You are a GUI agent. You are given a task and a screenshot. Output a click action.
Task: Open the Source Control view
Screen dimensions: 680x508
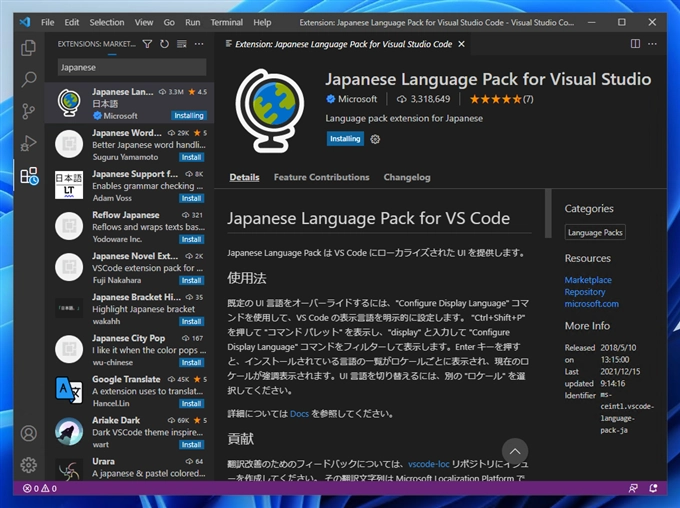[28, 112]
